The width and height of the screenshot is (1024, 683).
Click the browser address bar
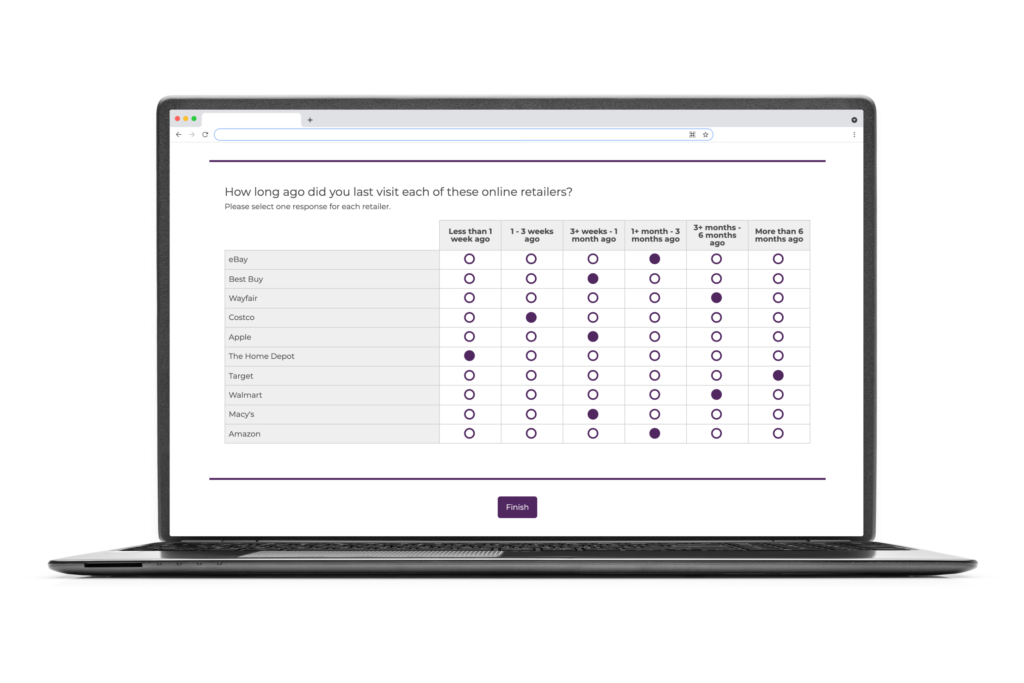click(450, 134)
